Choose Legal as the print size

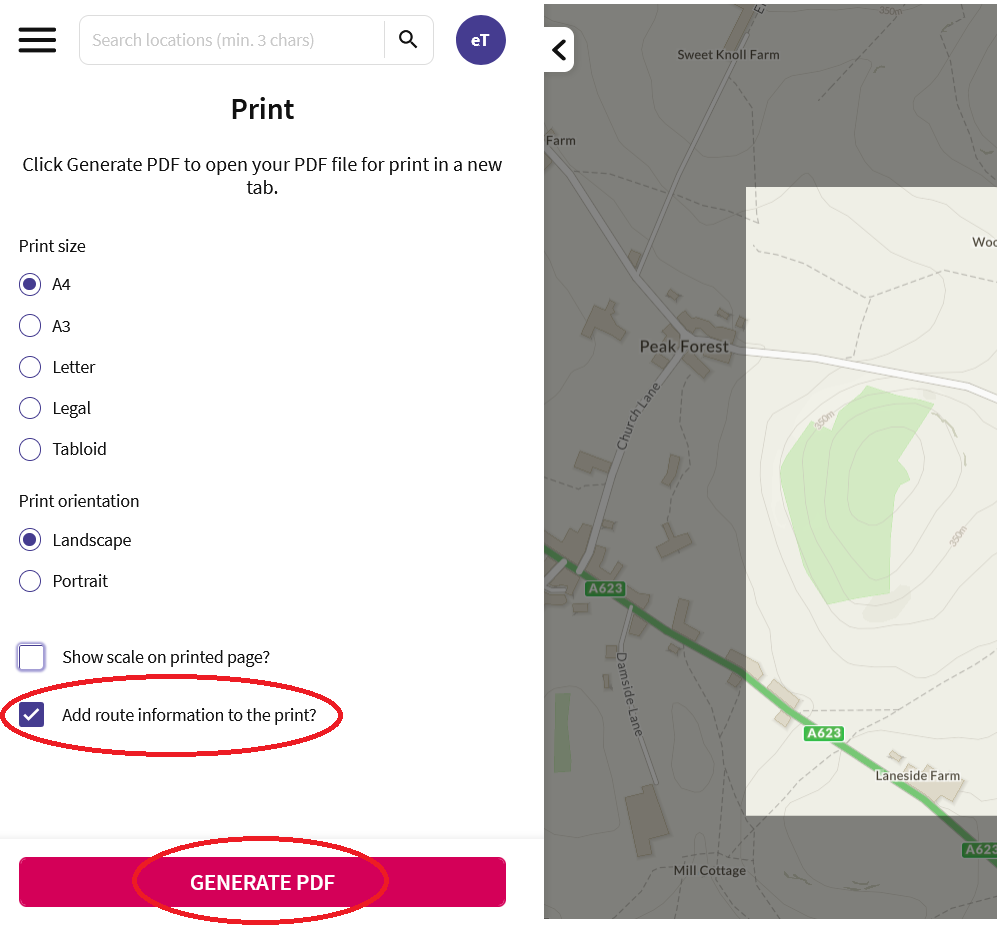[x=29, y=407]
